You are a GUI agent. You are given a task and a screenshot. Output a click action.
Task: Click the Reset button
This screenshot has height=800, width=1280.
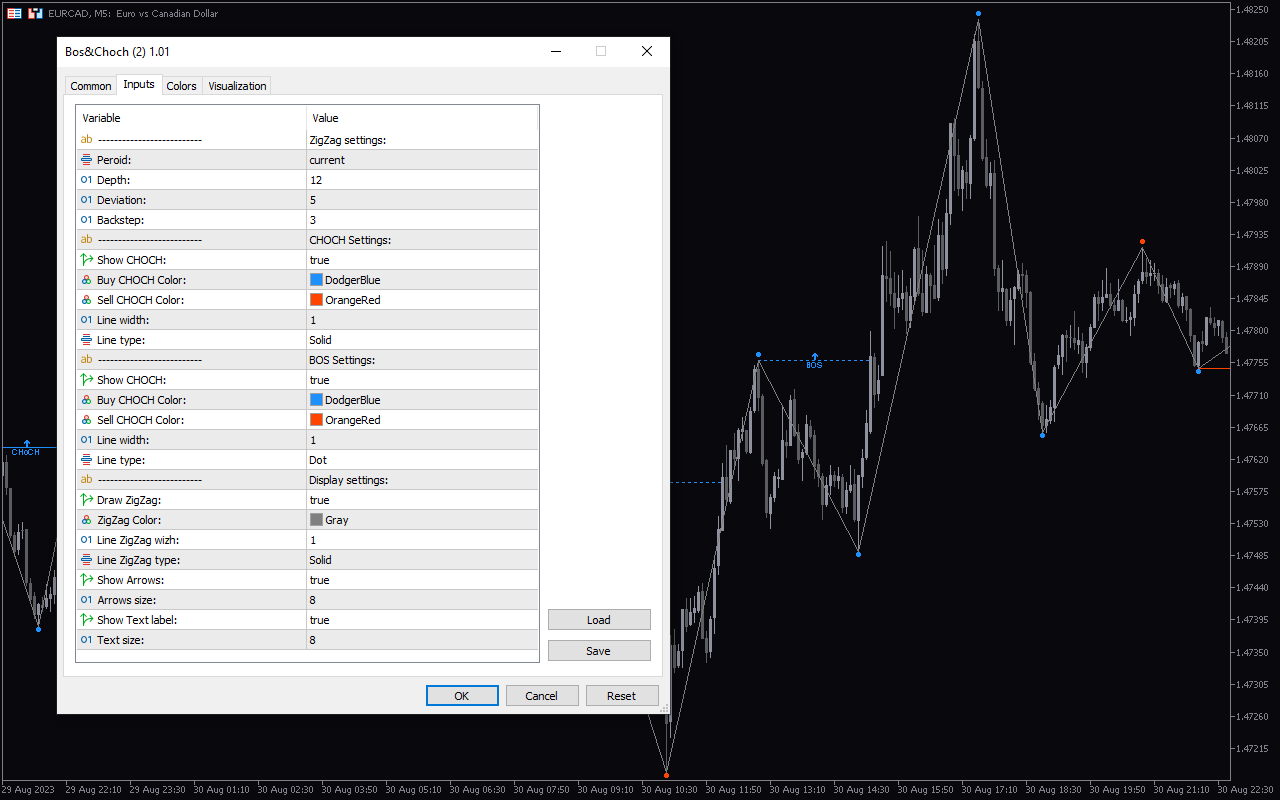(x=622, y=696)
